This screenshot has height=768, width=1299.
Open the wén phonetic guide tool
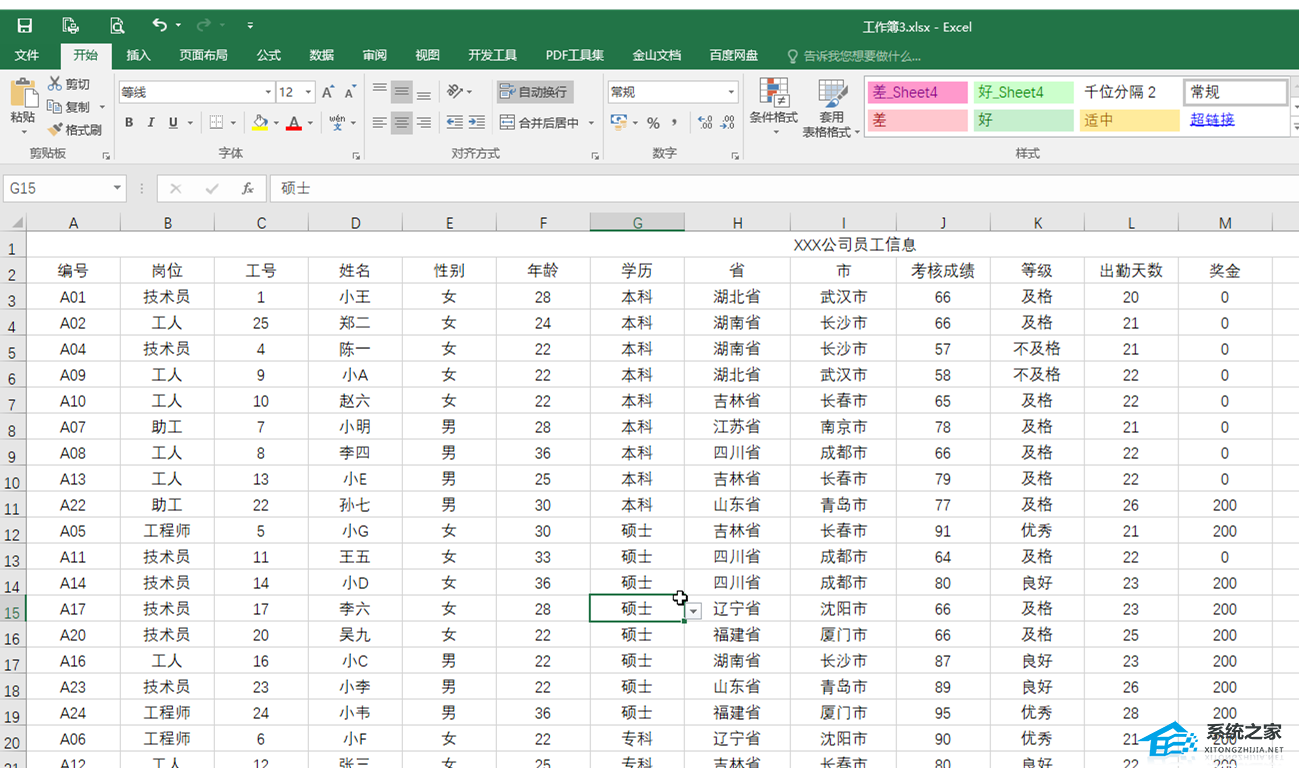[337, 122]
